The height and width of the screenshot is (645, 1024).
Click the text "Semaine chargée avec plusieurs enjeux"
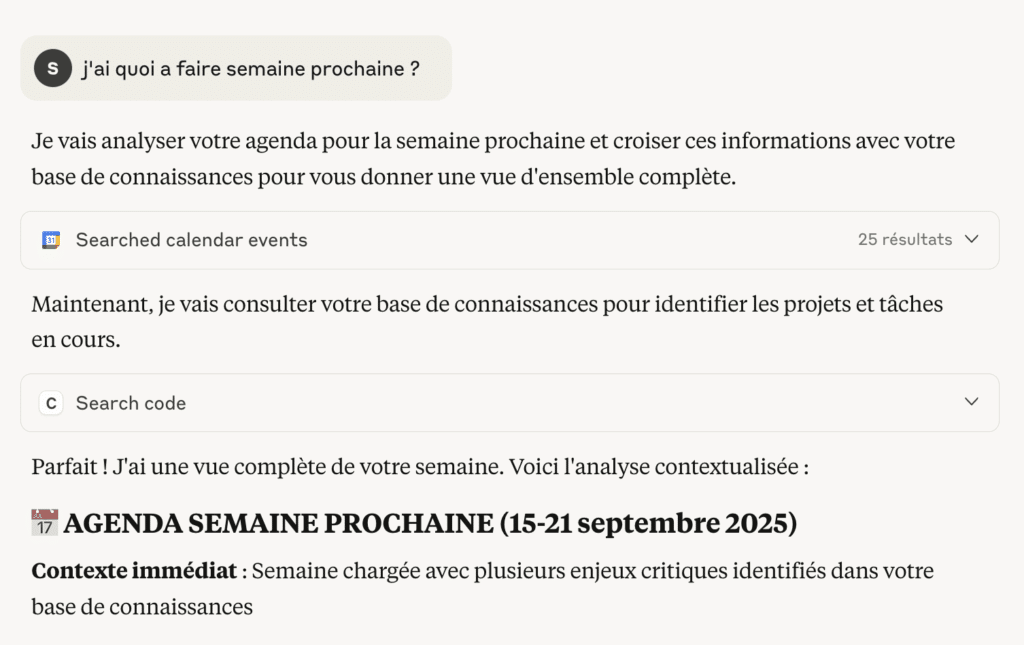tap(440, 571)
